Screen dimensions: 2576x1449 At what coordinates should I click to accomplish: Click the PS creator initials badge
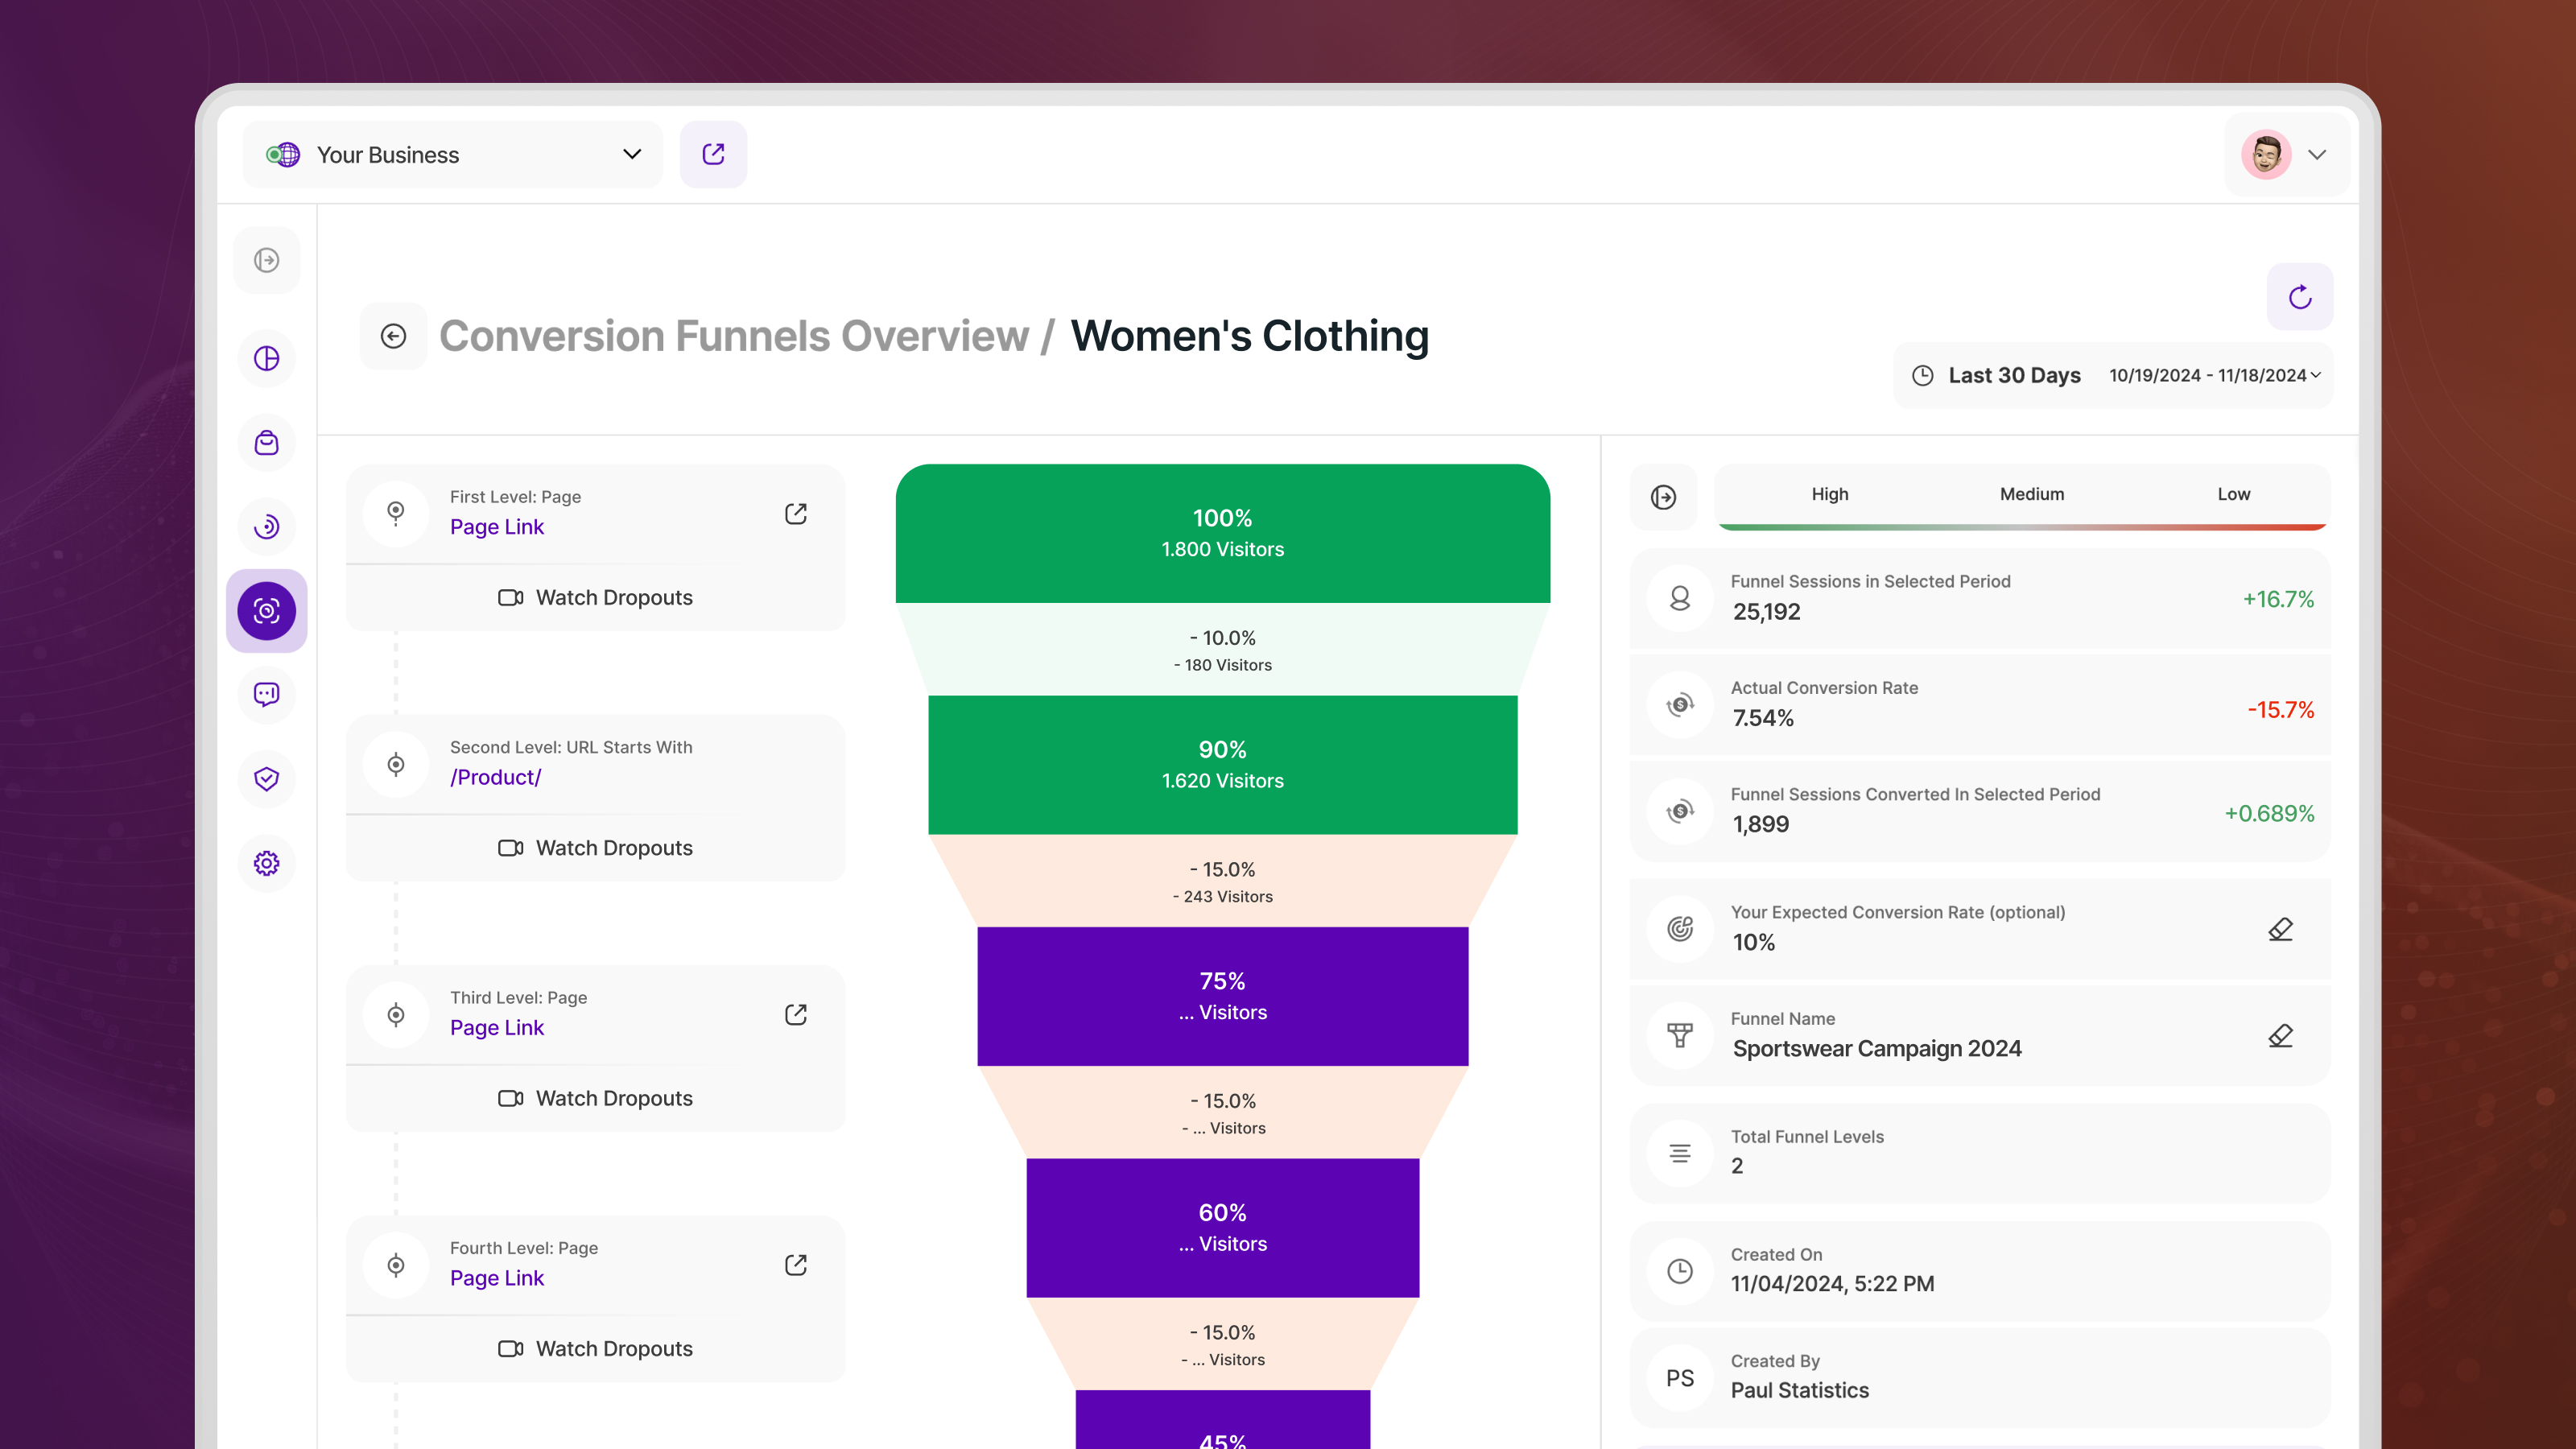(1680, 1378)
